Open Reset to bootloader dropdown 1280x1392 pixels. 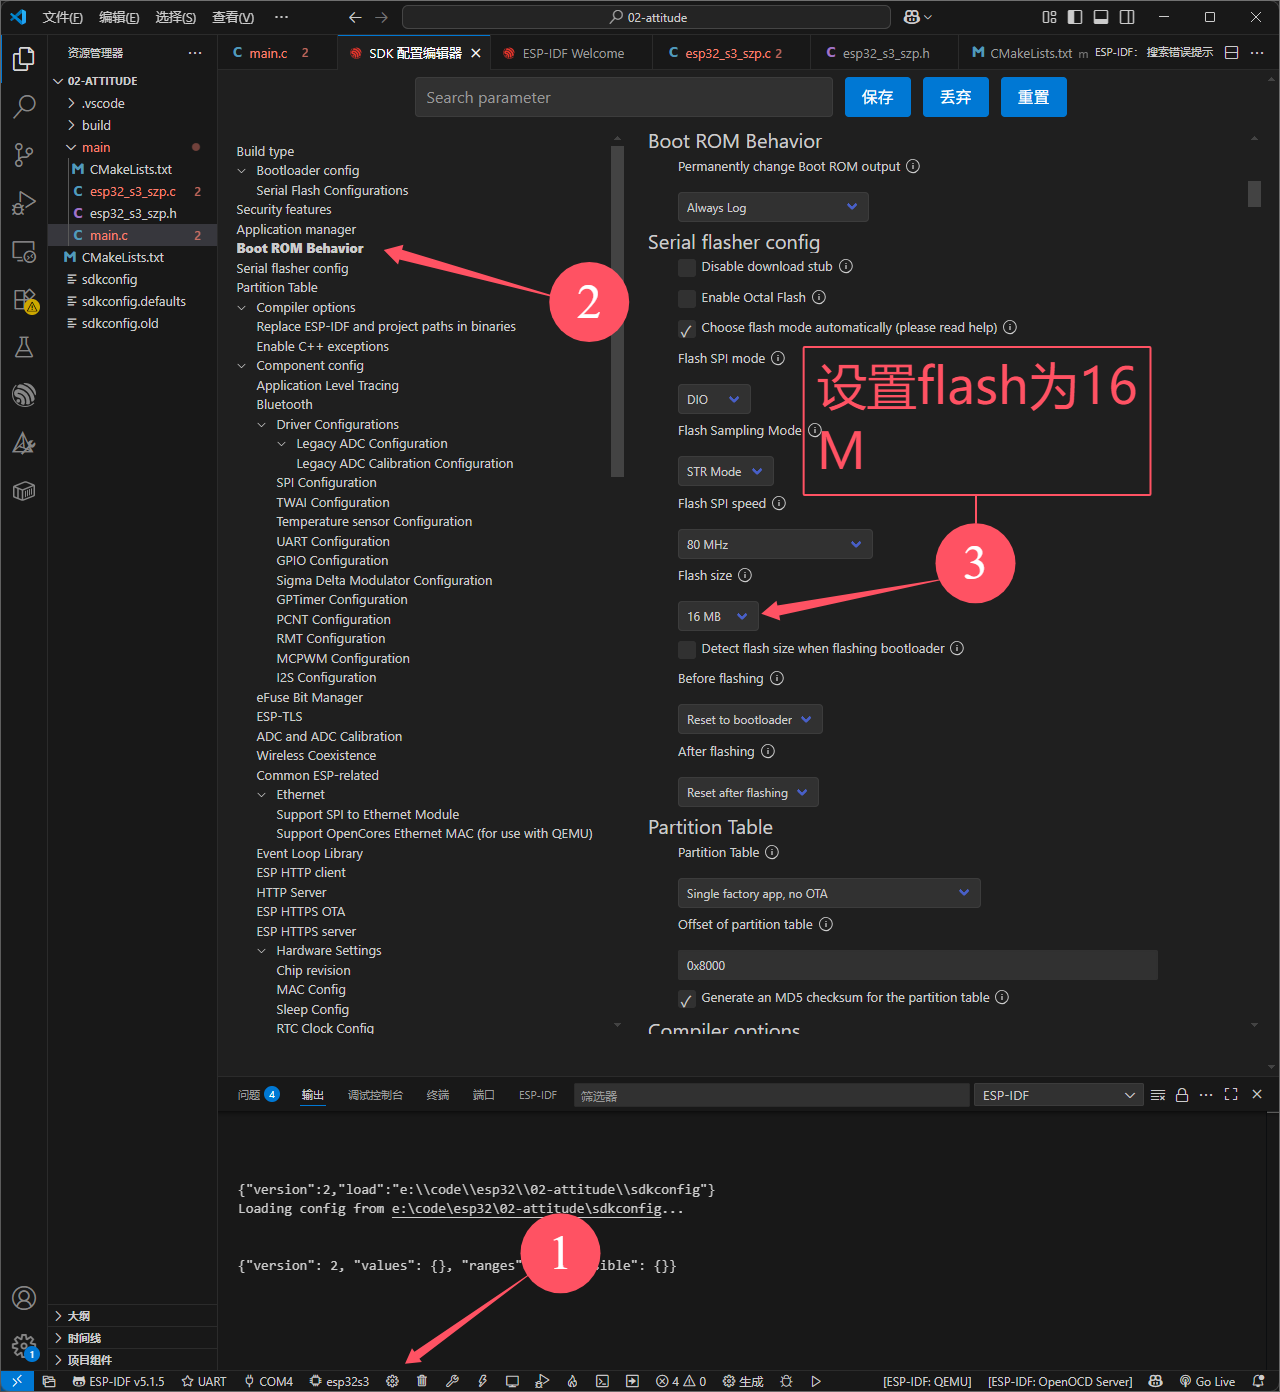pyautogui.click(x=750, y=719)
